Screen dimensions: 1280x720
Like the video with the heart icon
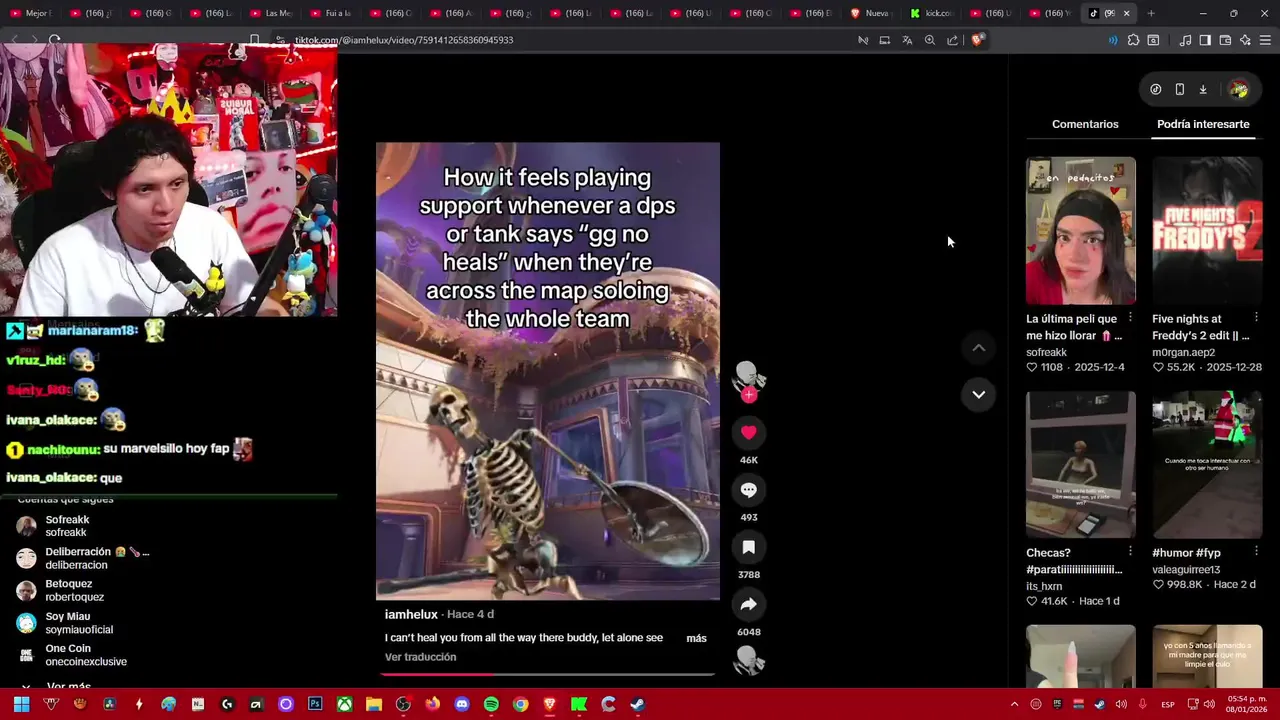click(x=748, y=432)
